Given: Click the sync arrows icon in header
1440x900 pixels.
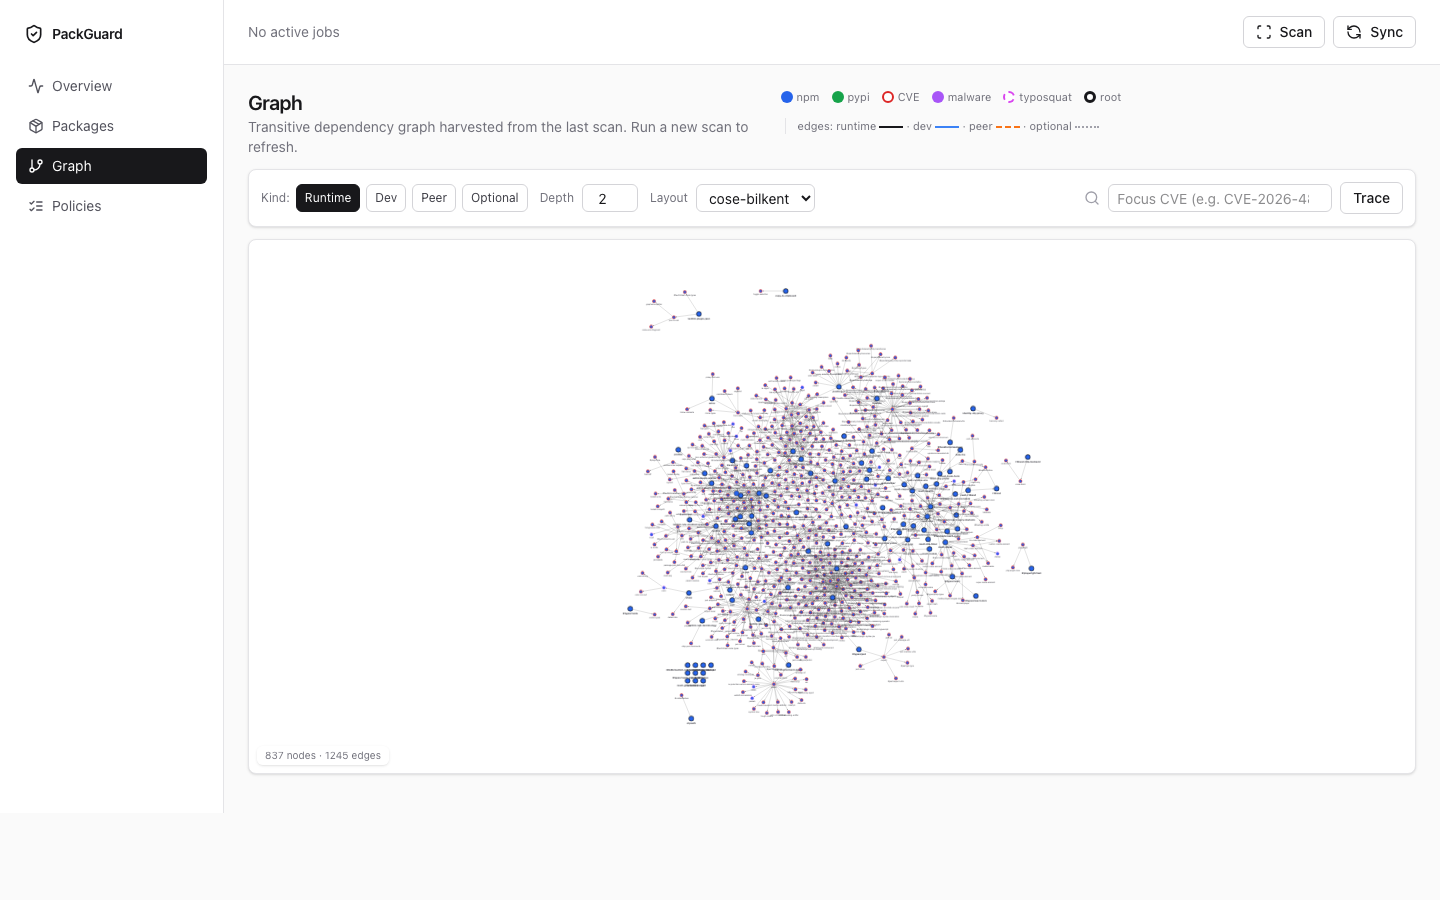Looking at the screenshot, I should tap(1354, 32).
